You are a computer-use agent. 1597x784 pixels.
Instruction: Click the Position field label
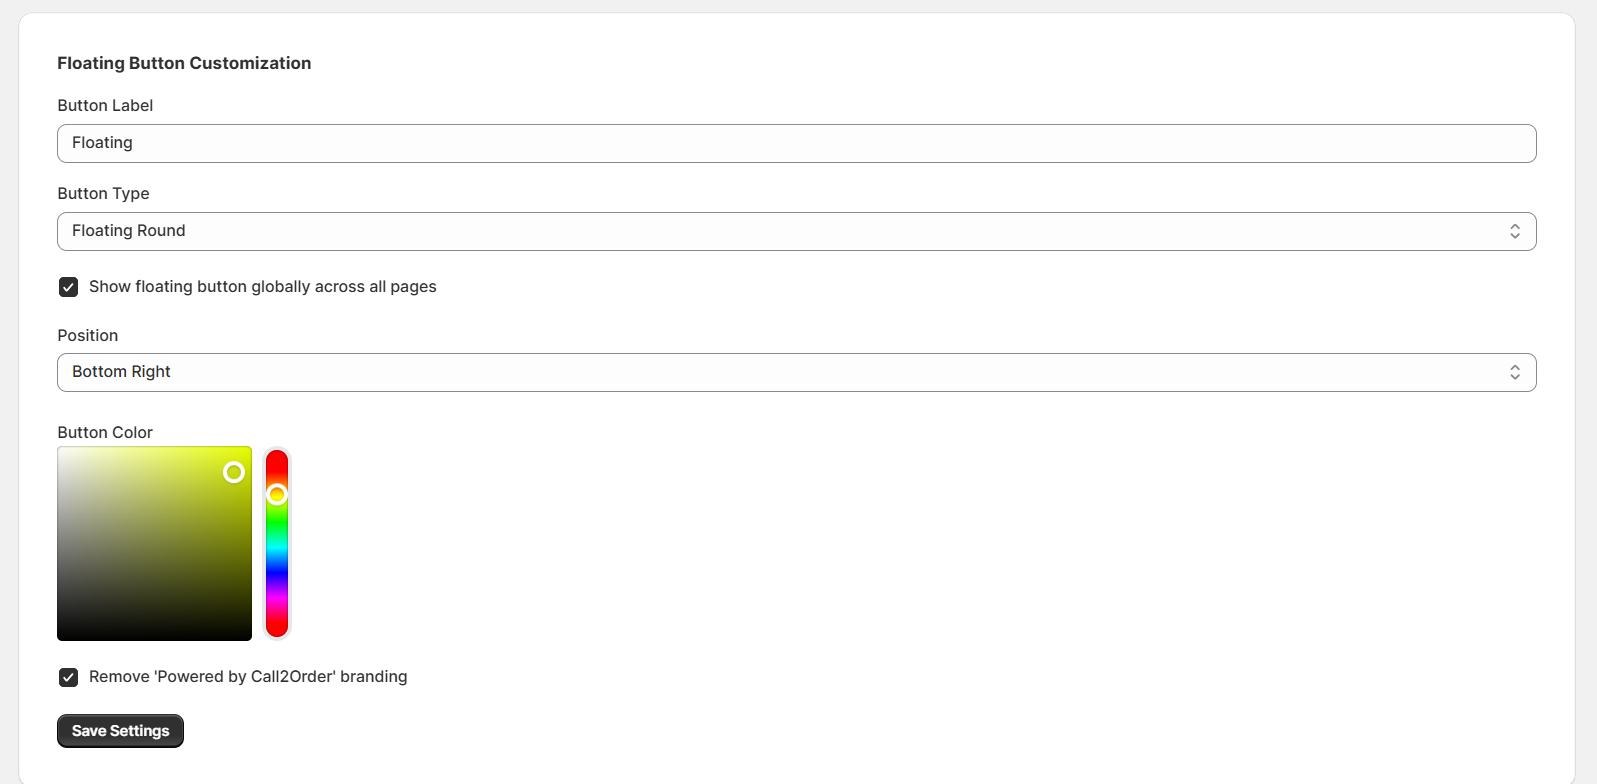(88, 335)
